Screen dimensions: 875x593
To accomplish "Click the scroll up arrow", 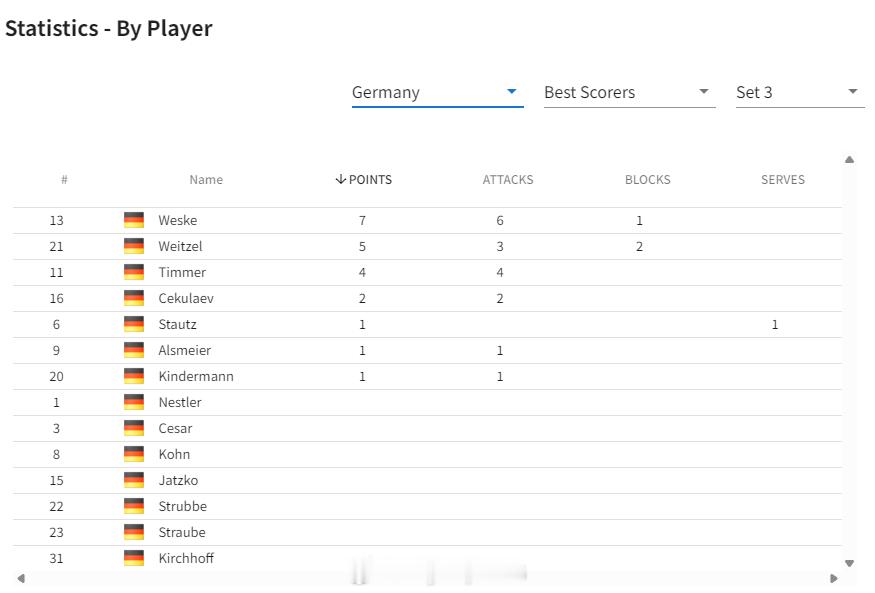I will [x=849, y=160].
